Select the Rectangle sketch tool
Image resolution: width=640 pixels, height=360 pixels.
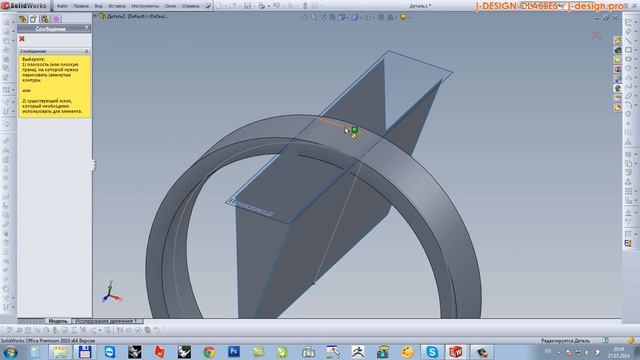[x=629, y=50]
